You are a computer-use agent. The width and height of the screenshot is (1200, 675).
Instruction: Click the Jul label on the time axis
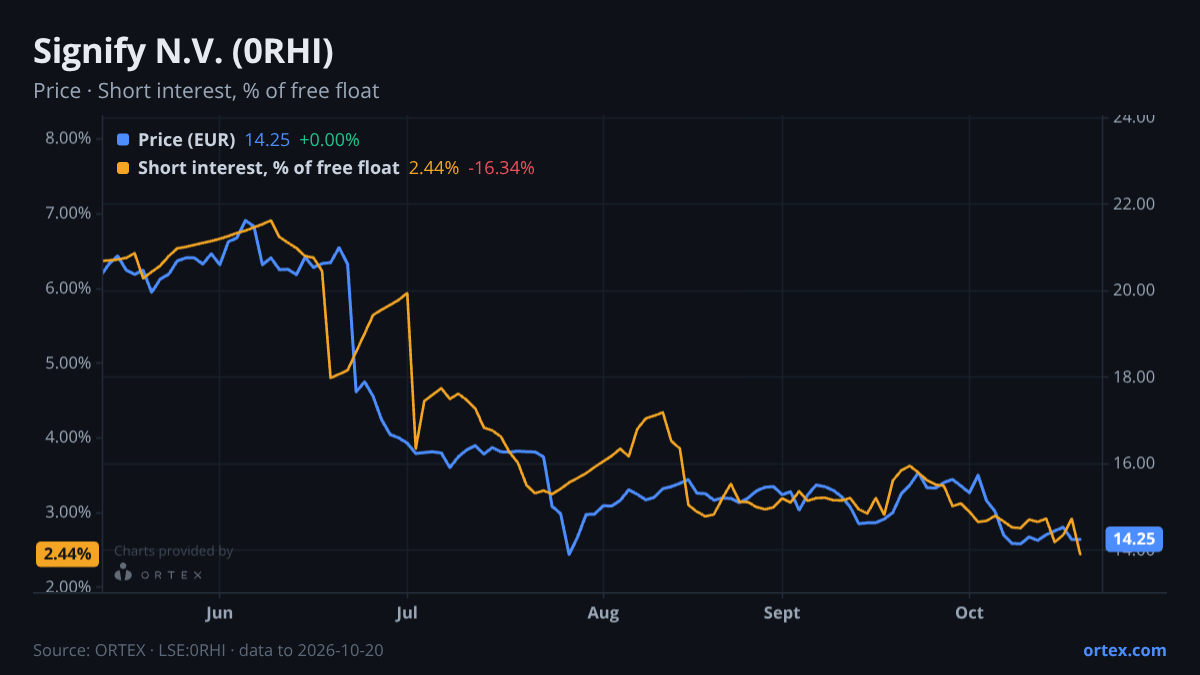point(407,613)
